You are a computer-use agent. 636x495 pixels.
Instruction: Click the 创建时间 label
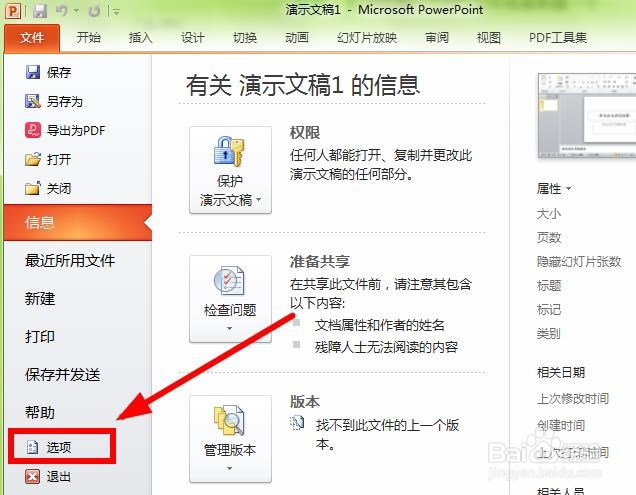tap(561, 425)
